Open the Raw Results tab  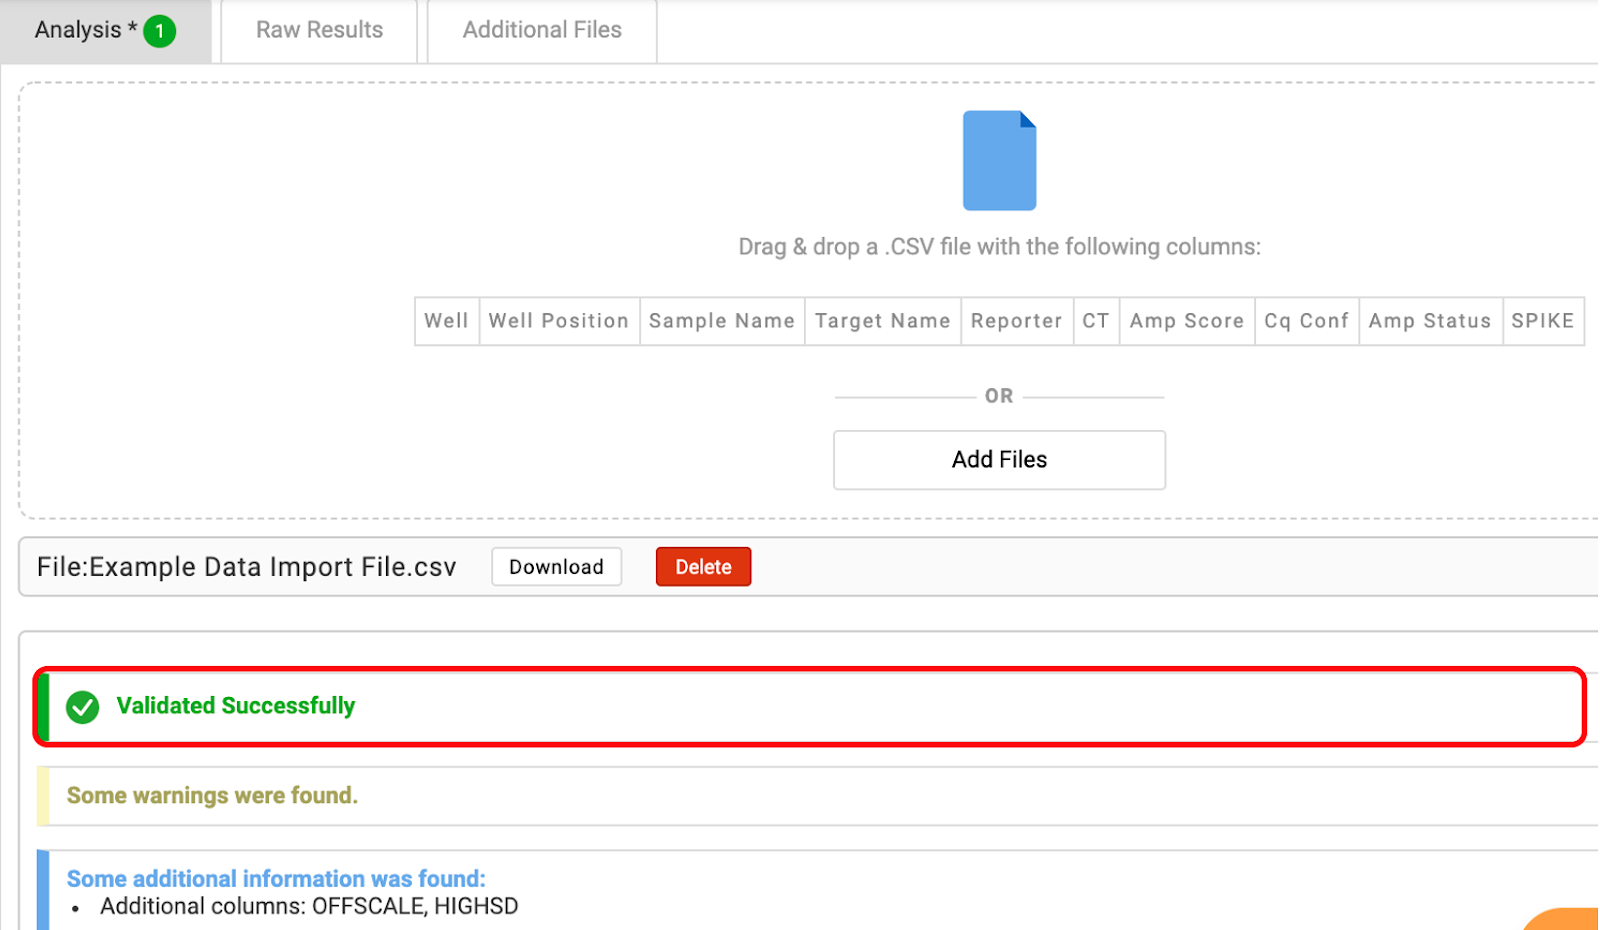pyautogui.click(x=319, y=31)
